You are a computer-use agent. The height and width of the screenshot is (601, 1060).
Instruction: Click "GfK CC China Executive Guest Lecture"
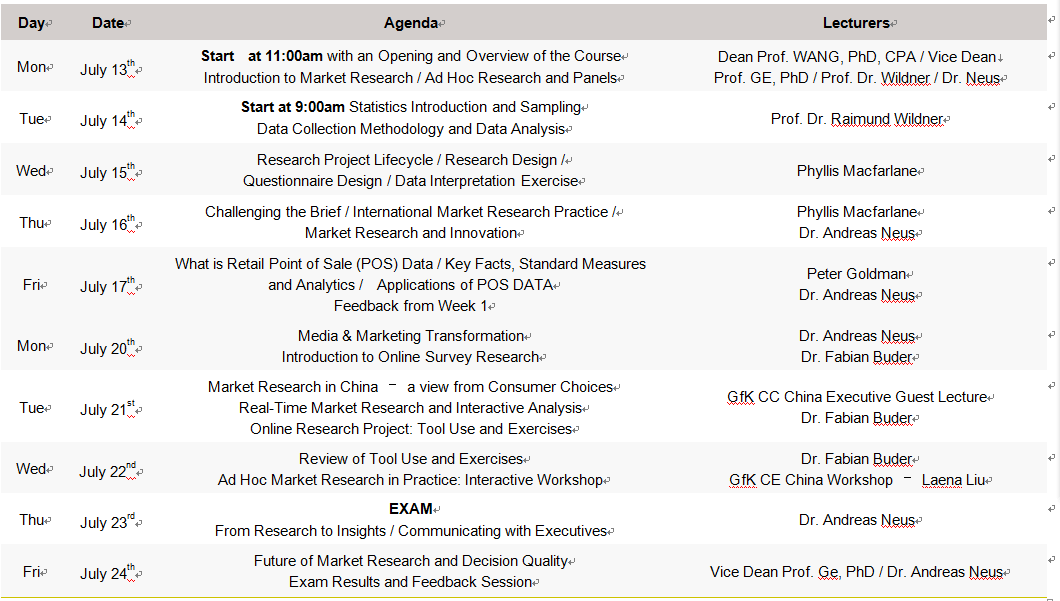(857, 397)
